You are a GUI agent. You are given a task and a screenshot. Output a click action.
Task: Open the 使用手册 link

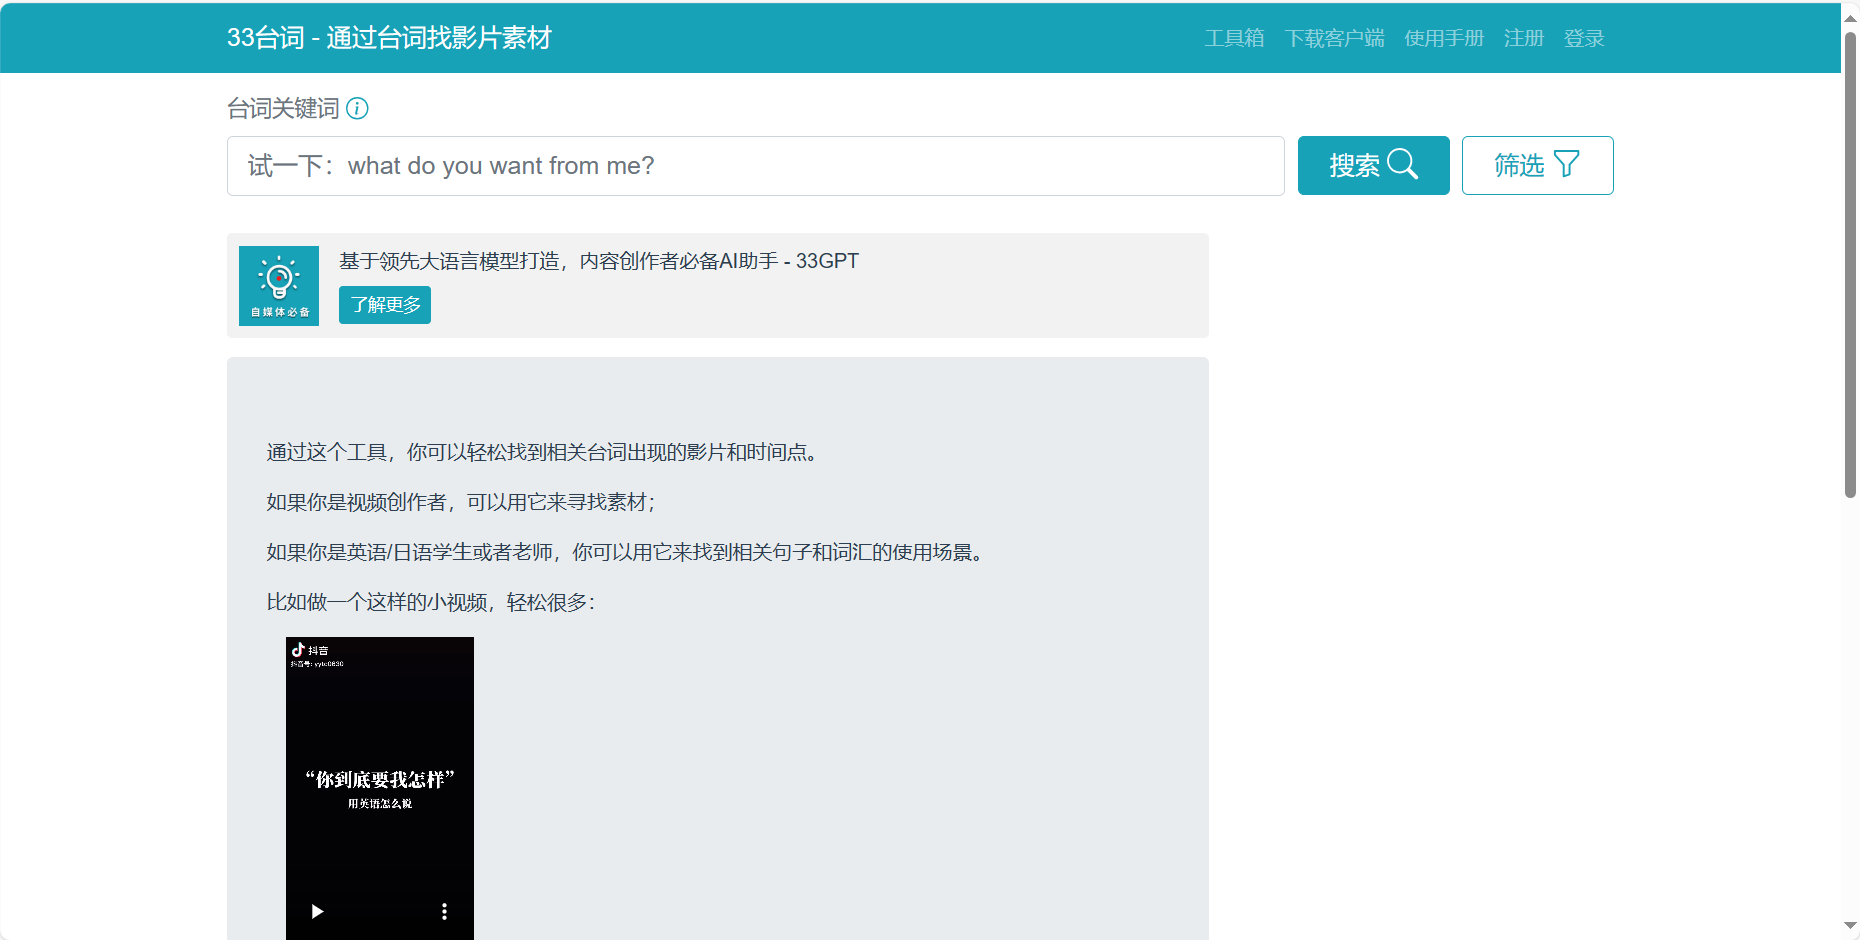[1444, 38]
